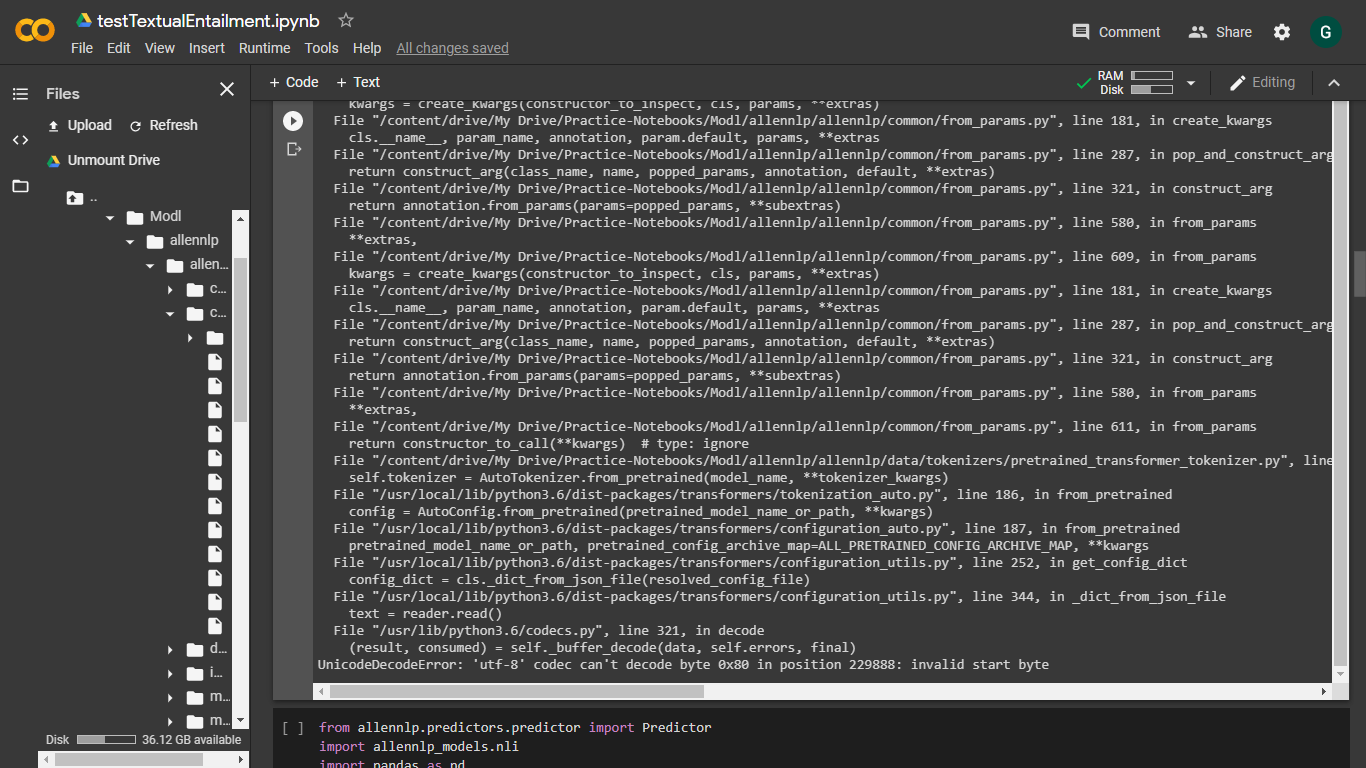1366x768 pixels.
Task: Open the RAM and Disk resources dropdown
Action: pyautogui.click(x=1190, y=82)
